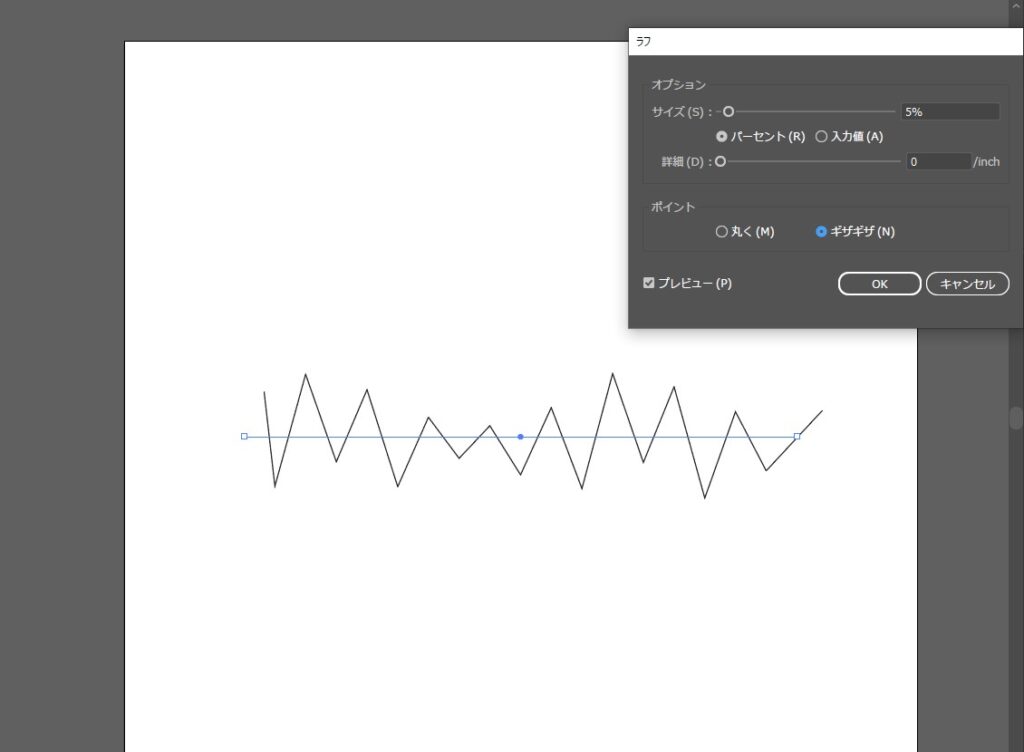
Task: Click the サイズ (S) slider handle
Action: pyautogui.click(x=728, y=112)
